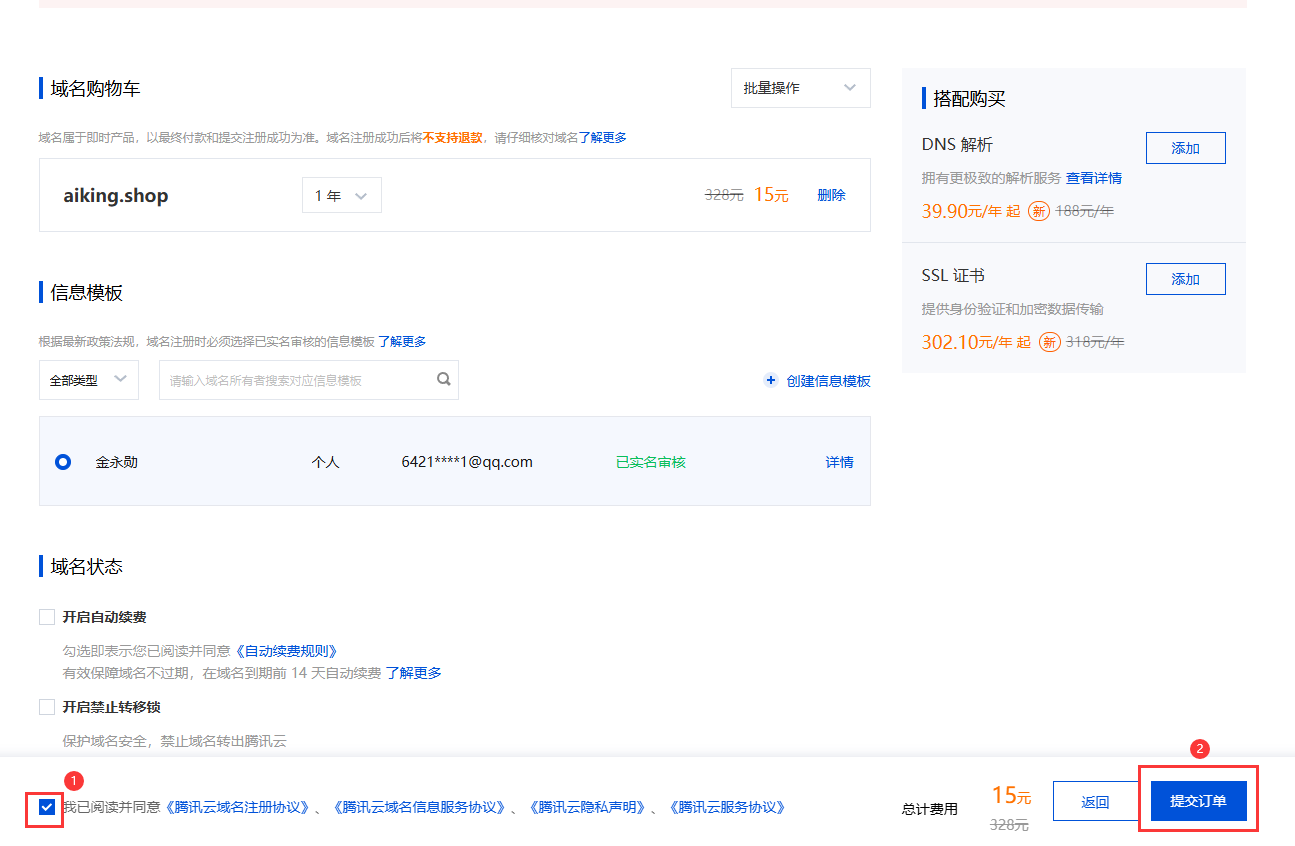Click the 15元 price in cart row
Image resolution: width=1295 pixels, height=846 pixels.
tap(771, 195)
